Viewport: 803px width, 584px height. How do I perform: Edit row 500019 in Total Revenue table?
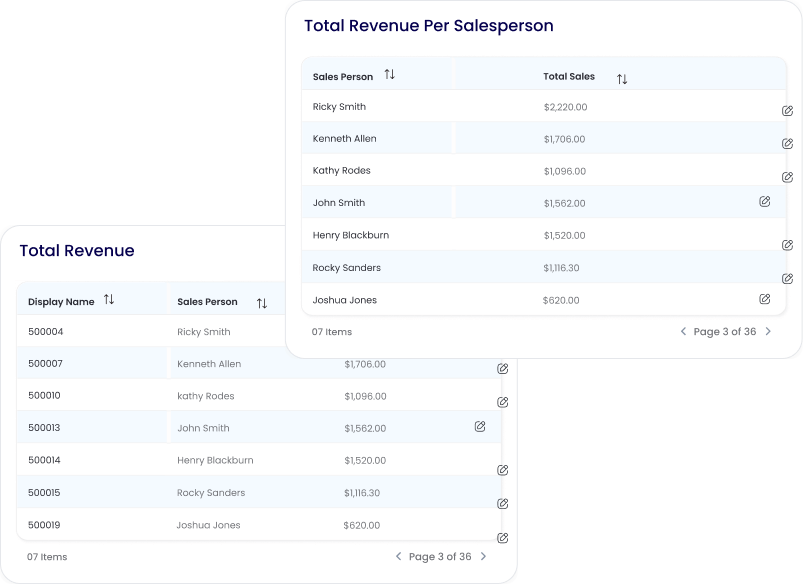point(503,537)
